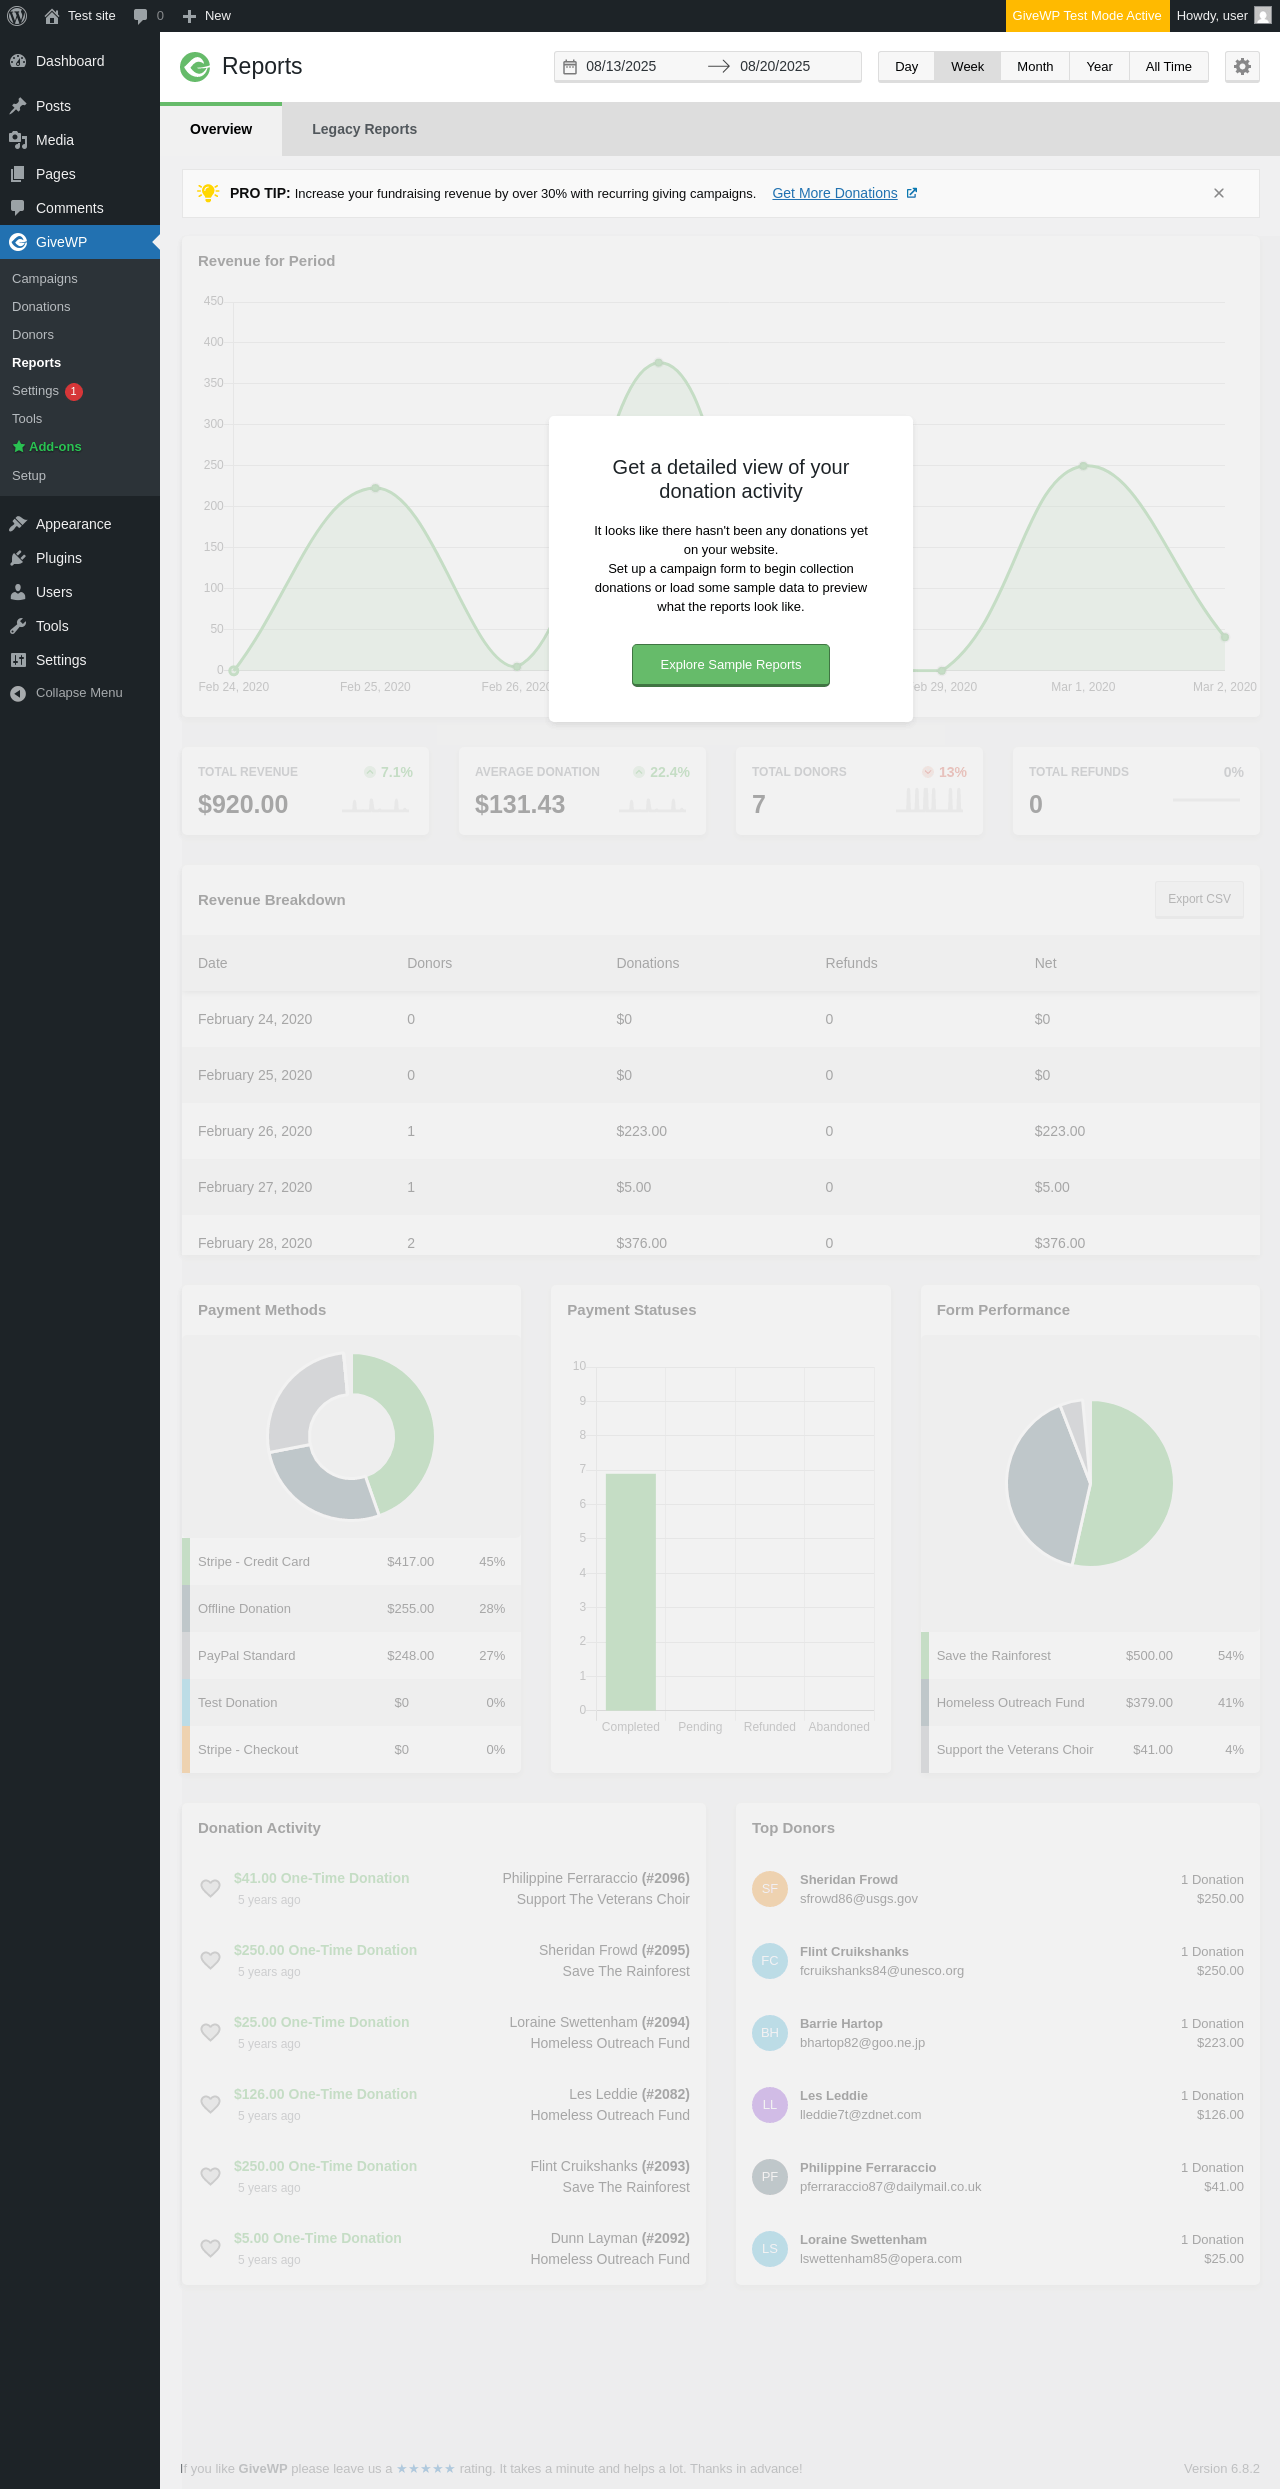Switch period to Month
Viewport: 1280px width, 2489px height.
point(1035,67)
